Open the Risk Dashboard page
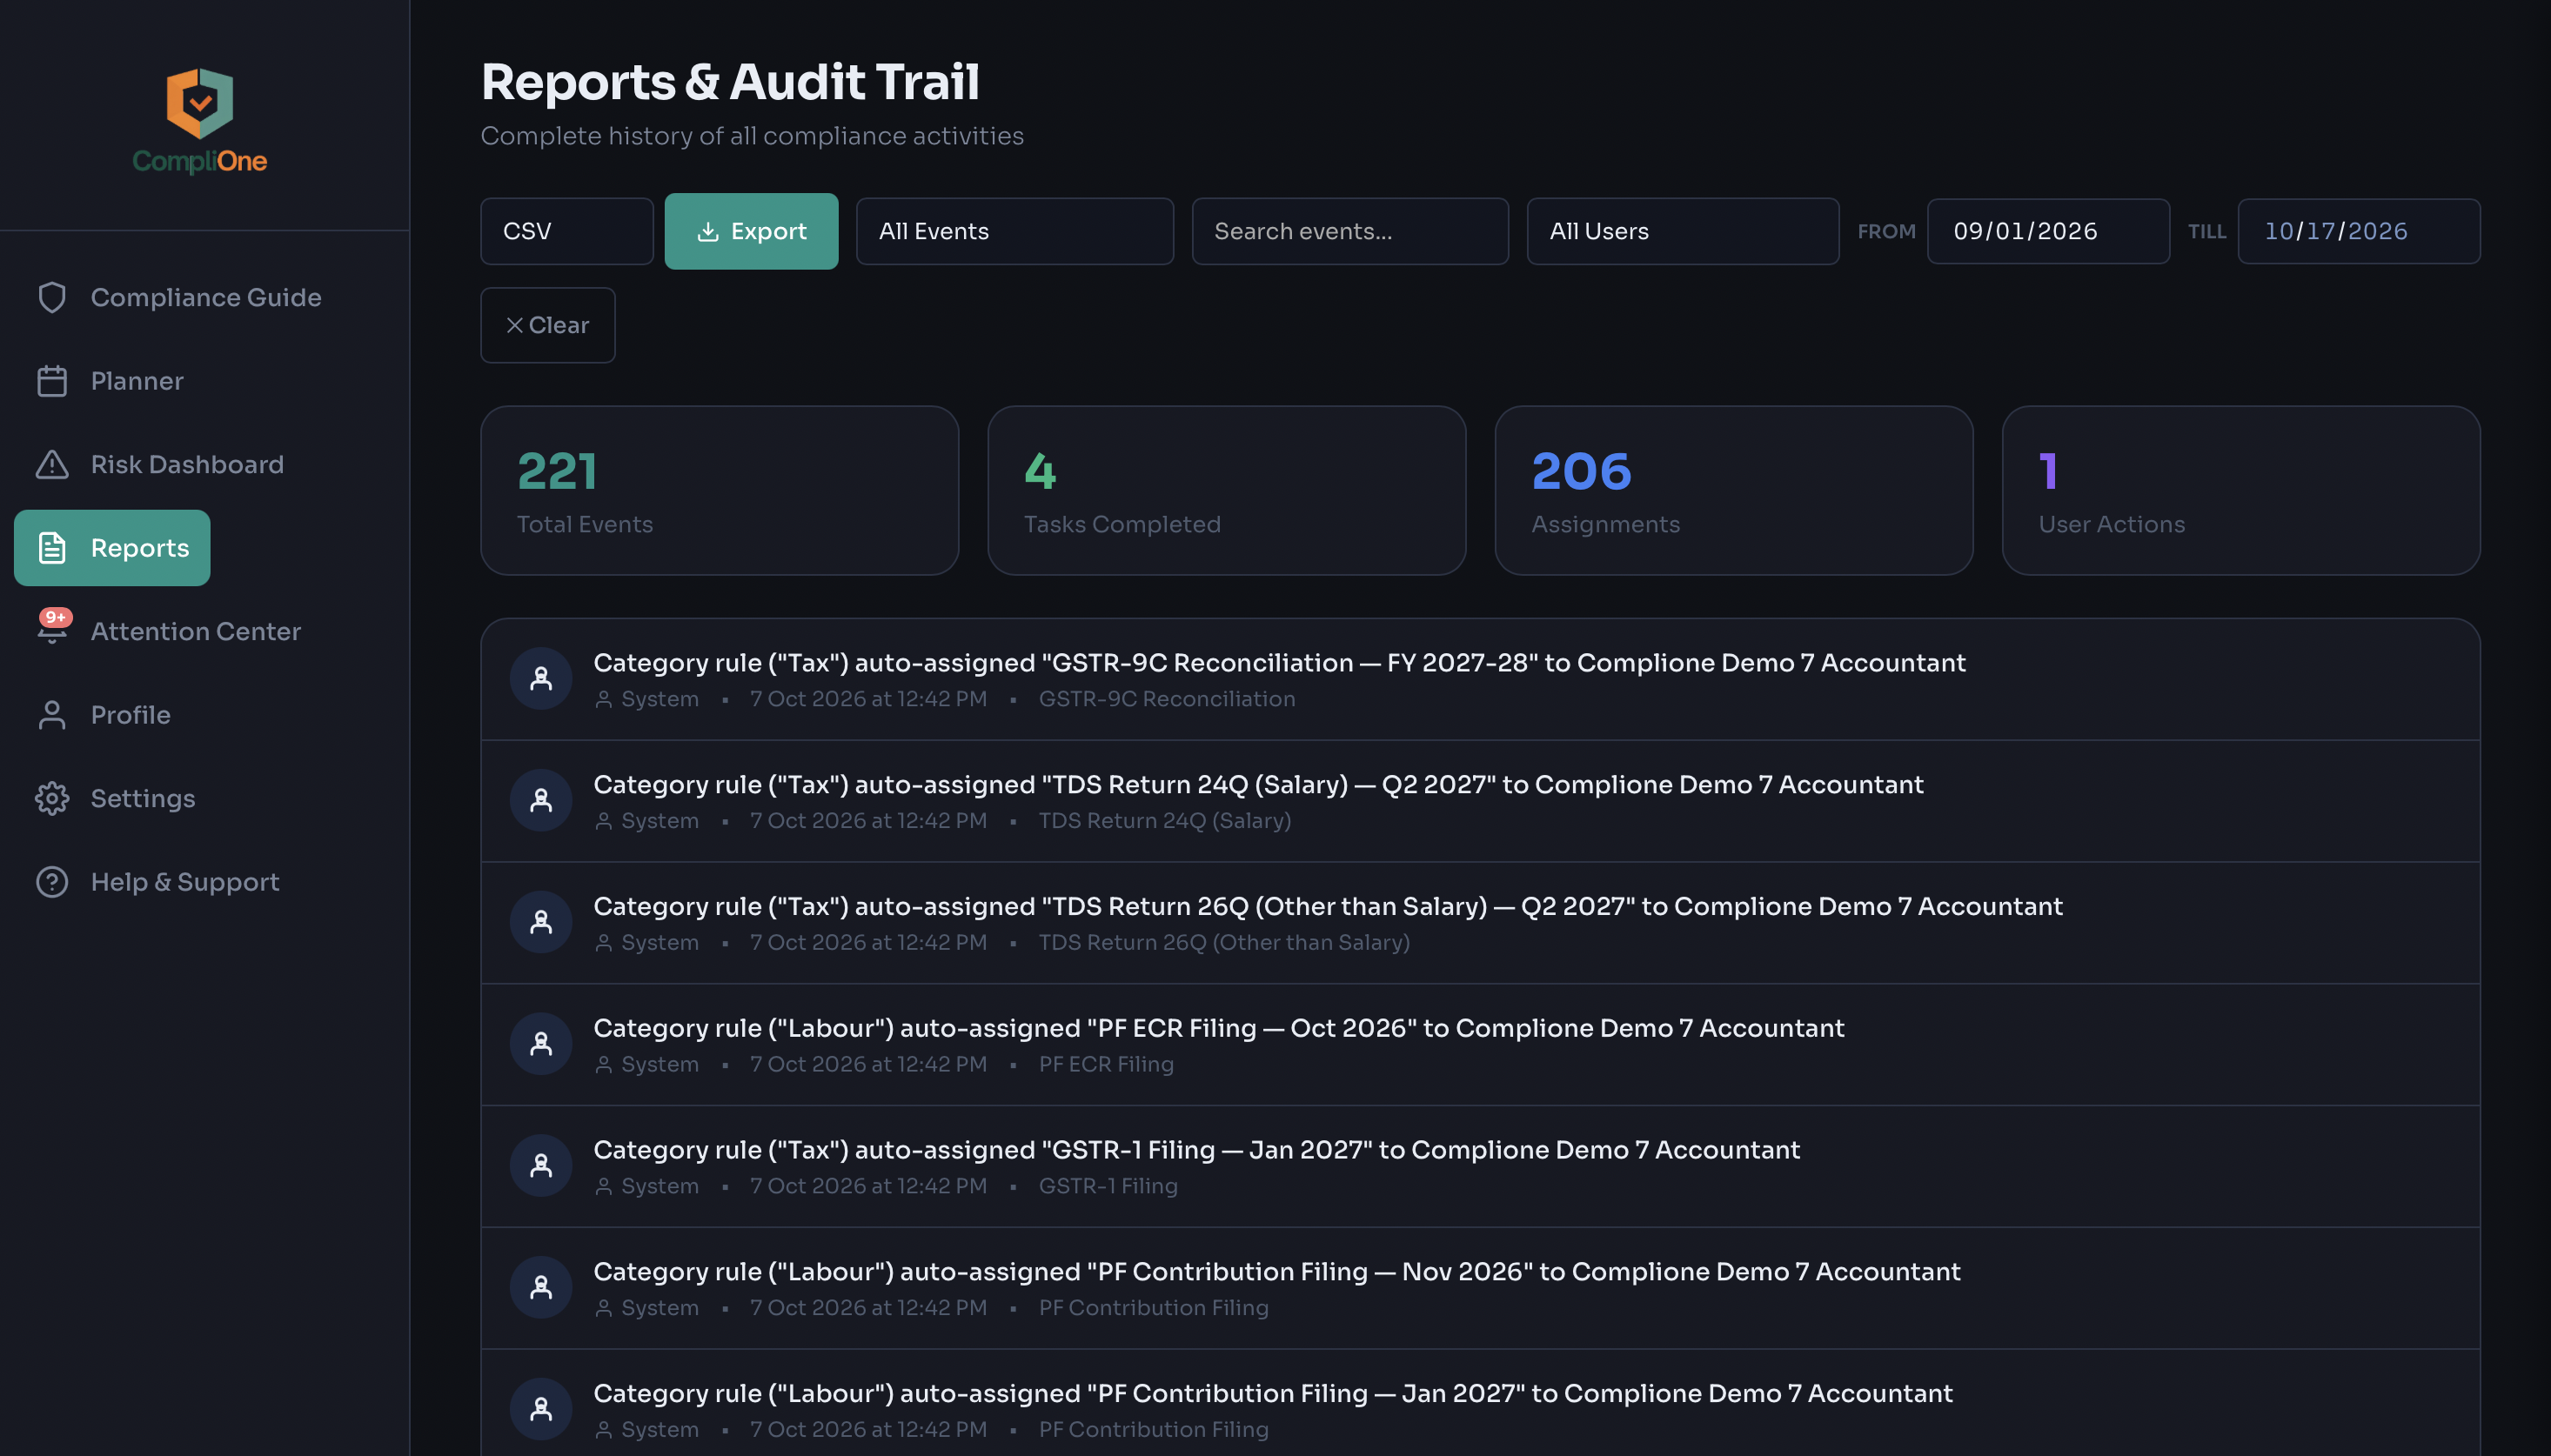Screen dimensions: 2551x1456 click(x=187, y=464)
